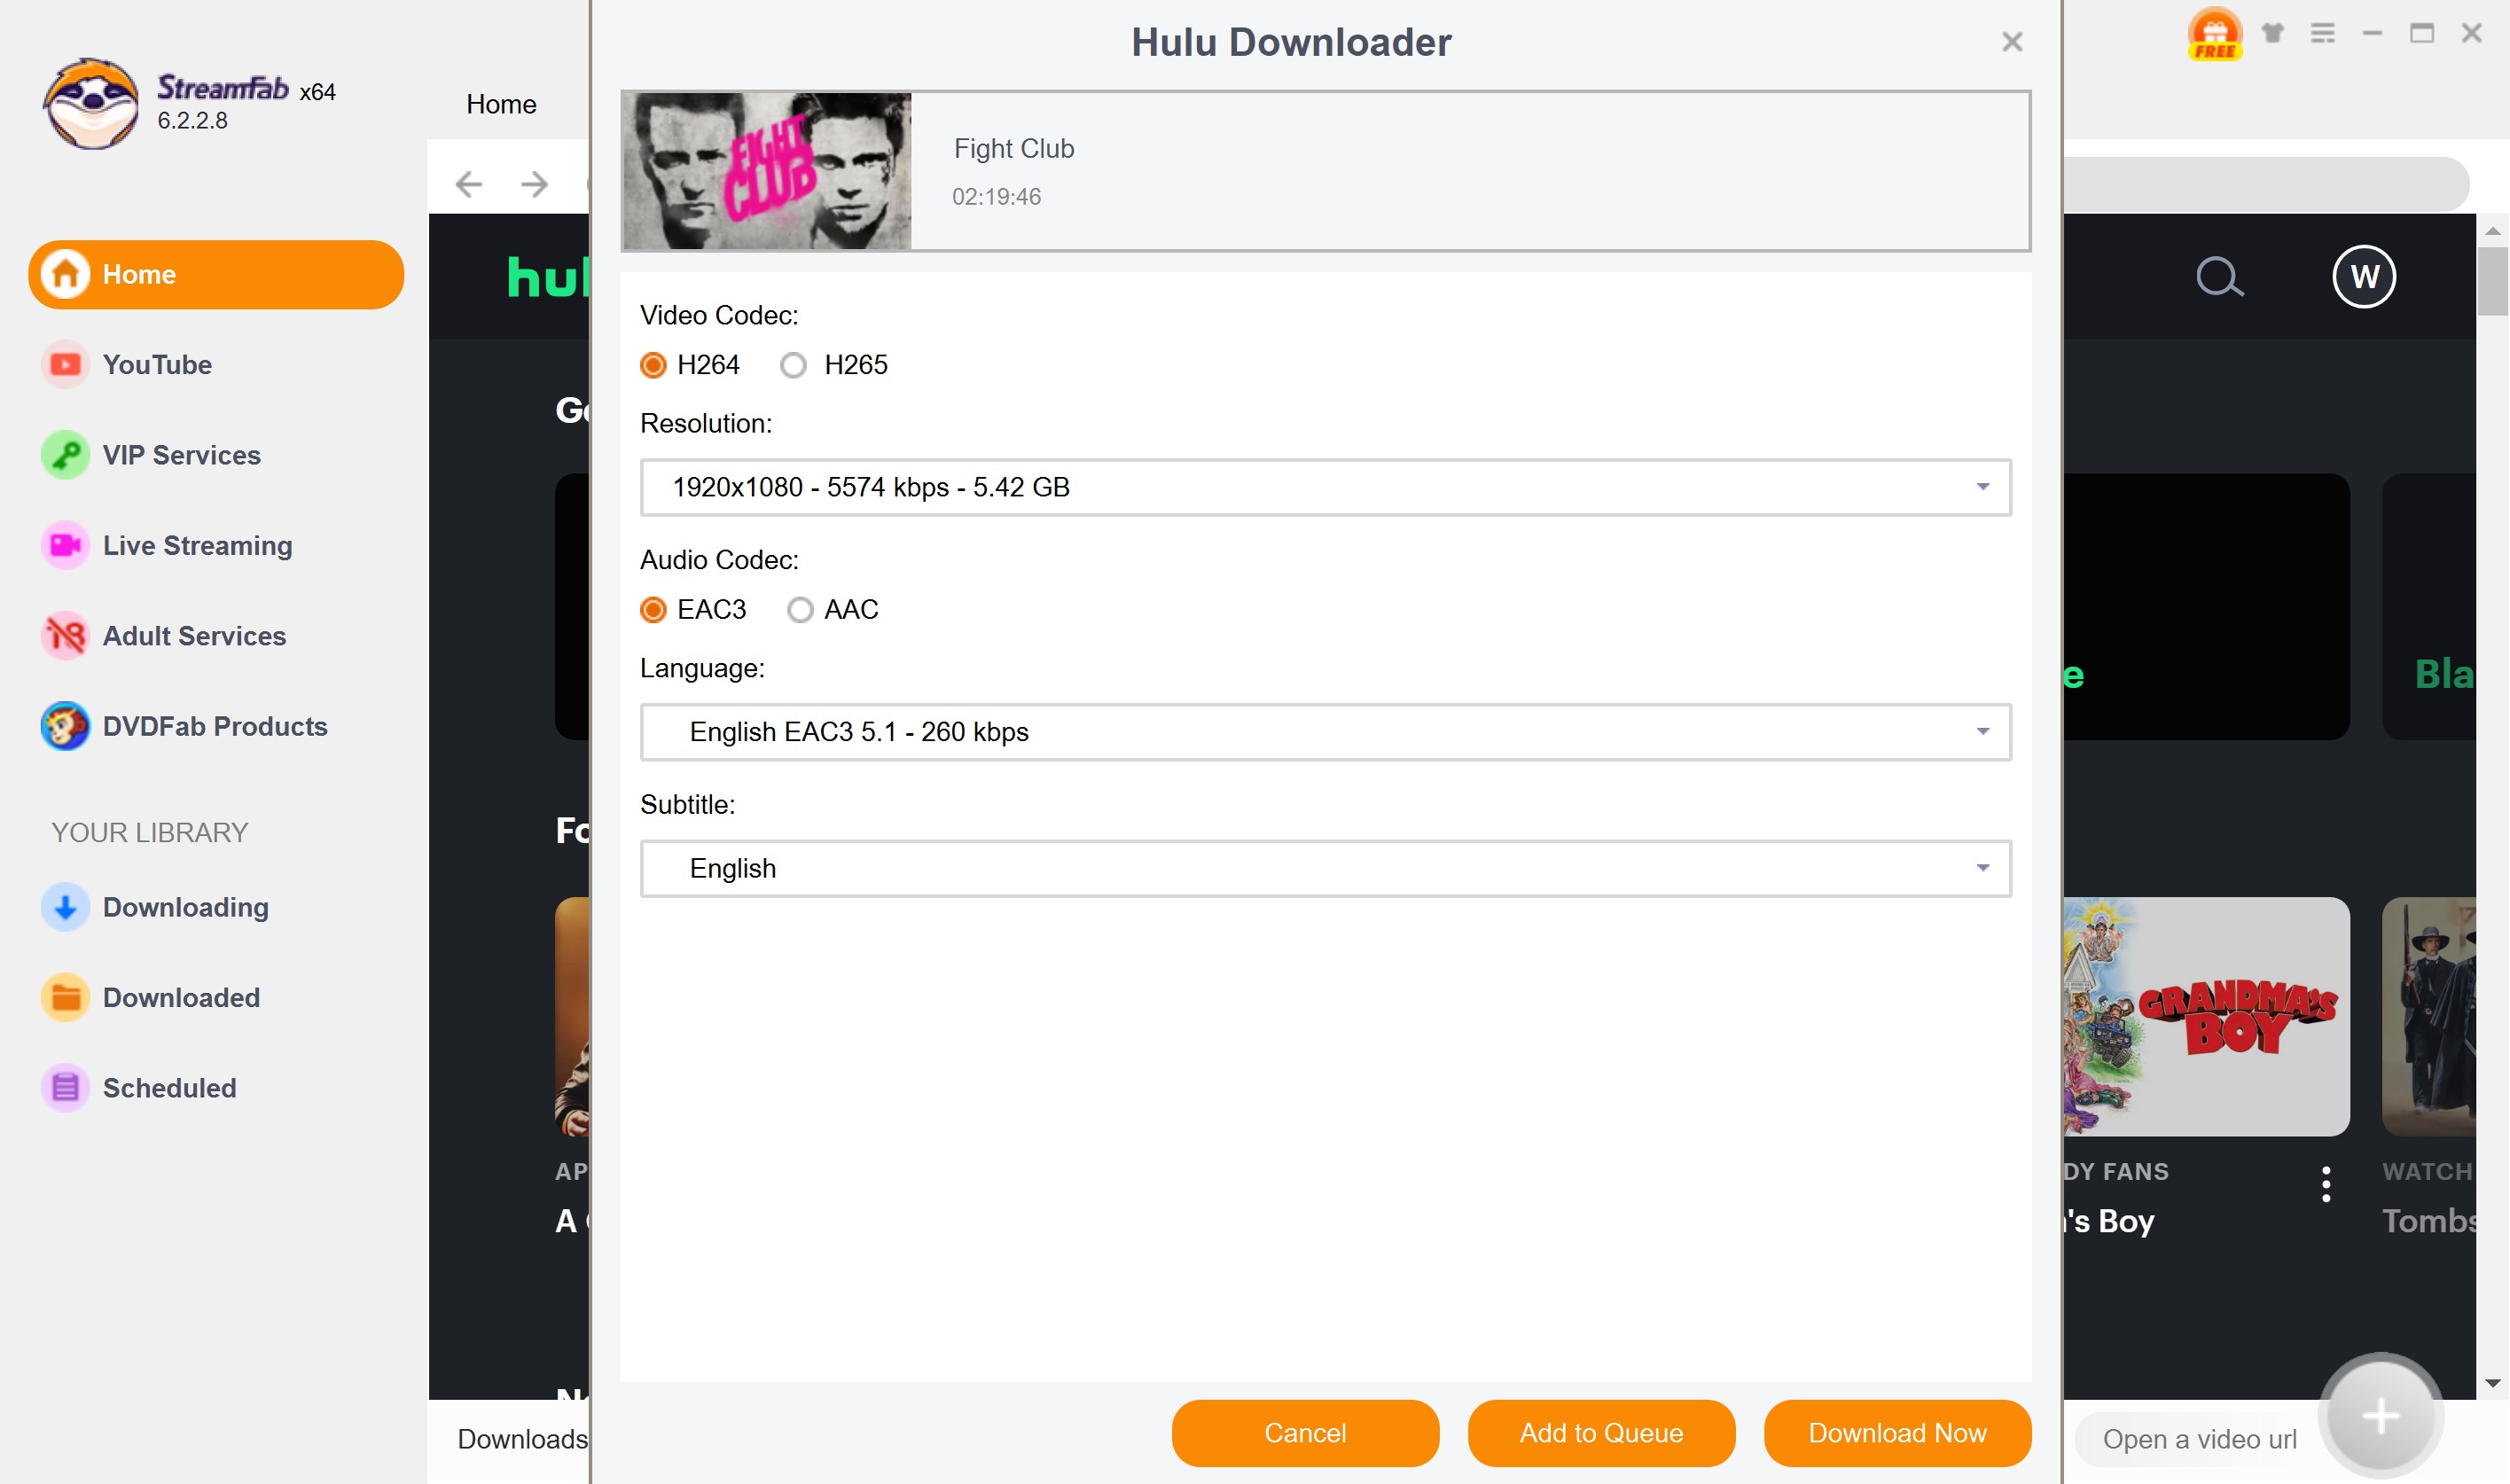Click the Adult Services crossed-out icon
Image resolution: width=2510 pixels, height=1484 pixels.
66,636
